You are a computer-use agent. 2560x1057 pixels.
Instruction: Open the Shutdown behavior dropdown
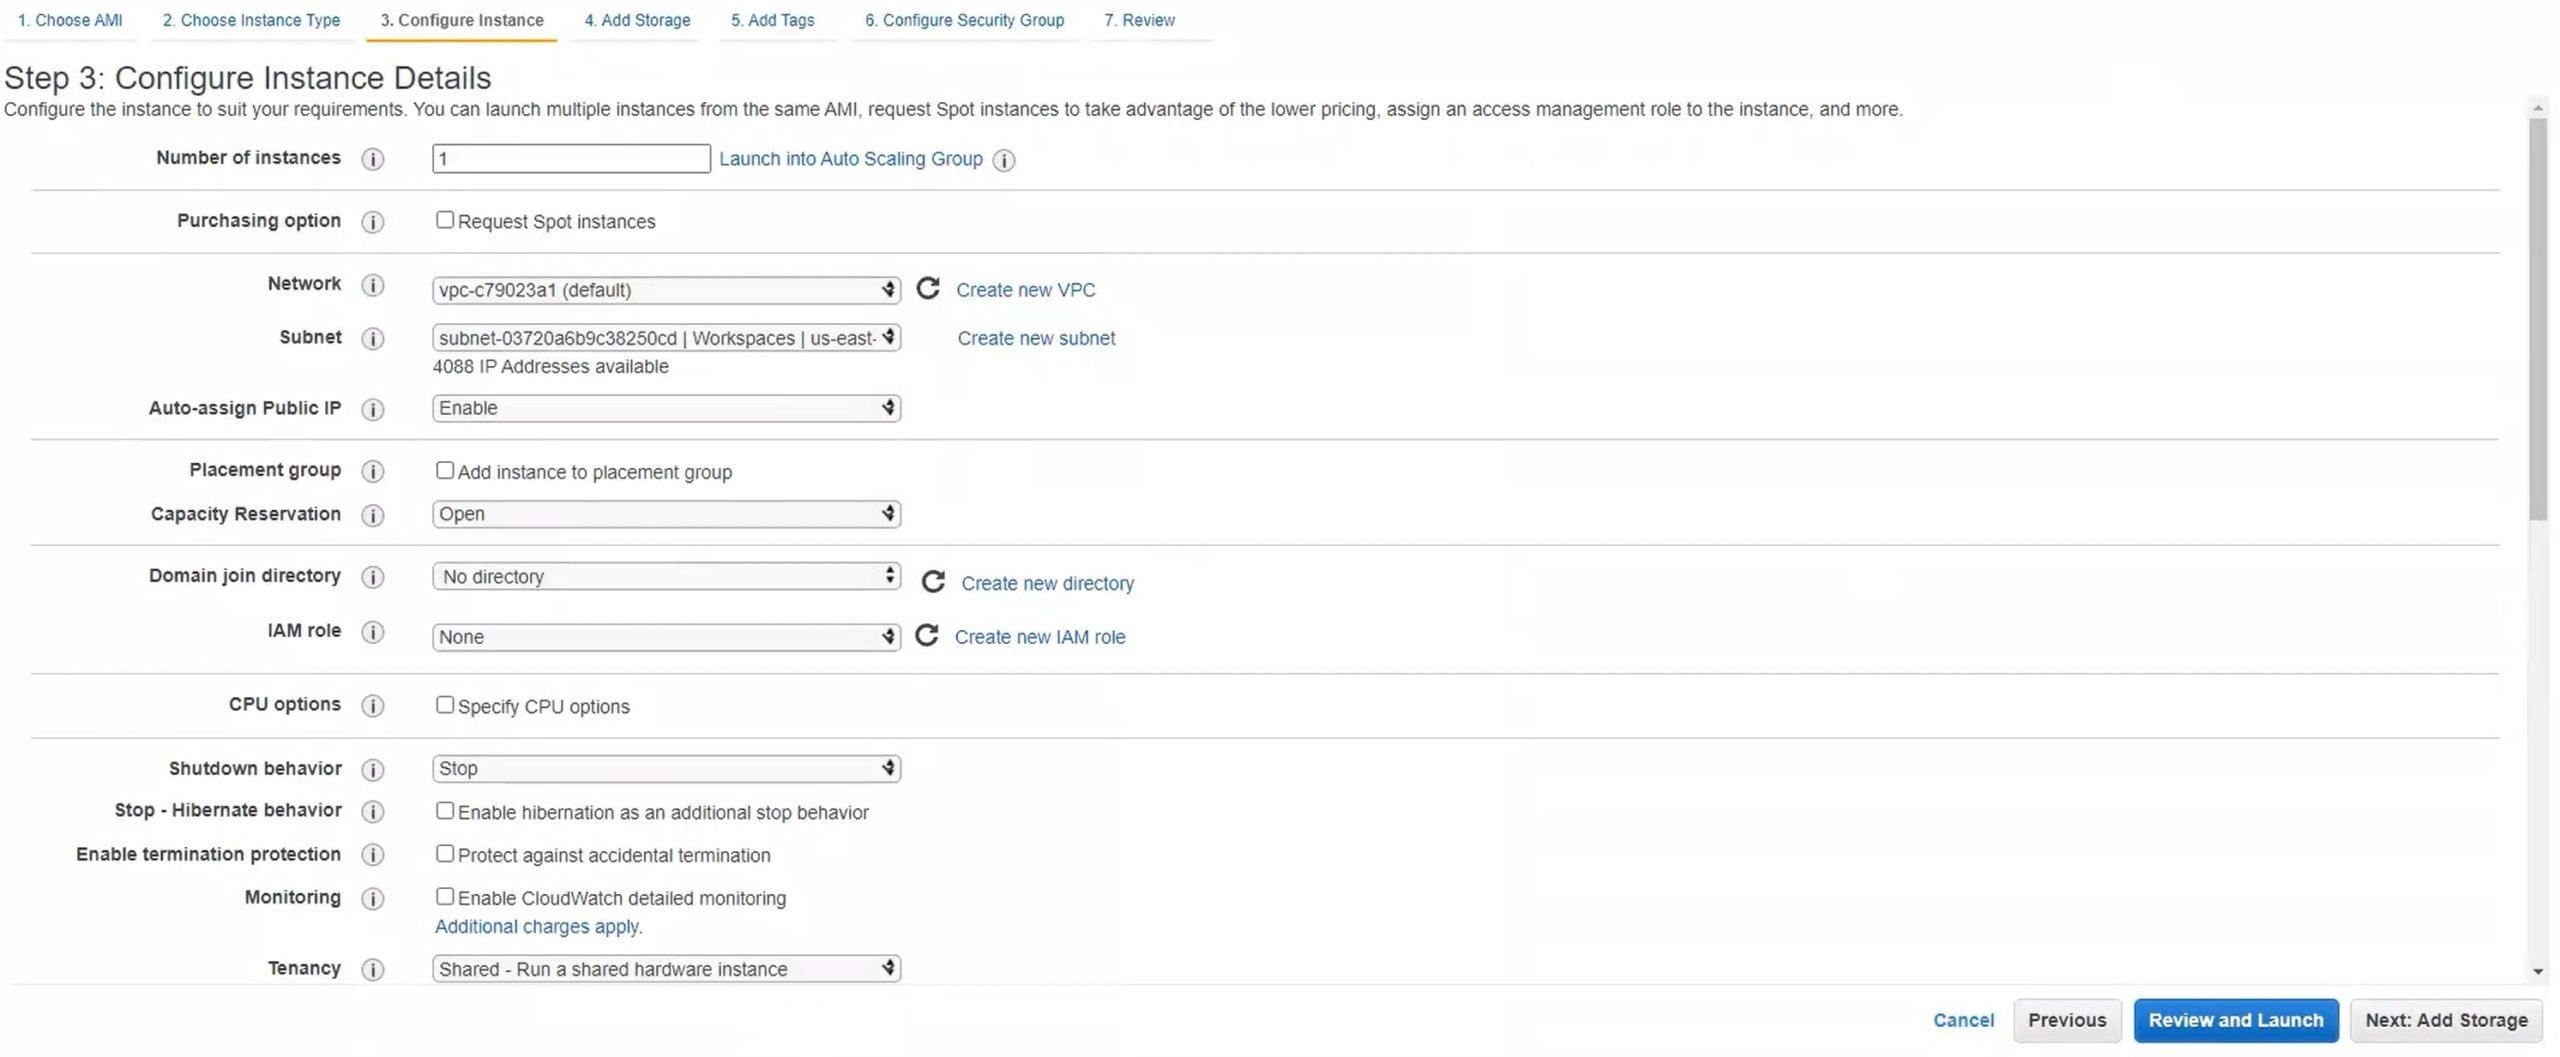(666, 768)
